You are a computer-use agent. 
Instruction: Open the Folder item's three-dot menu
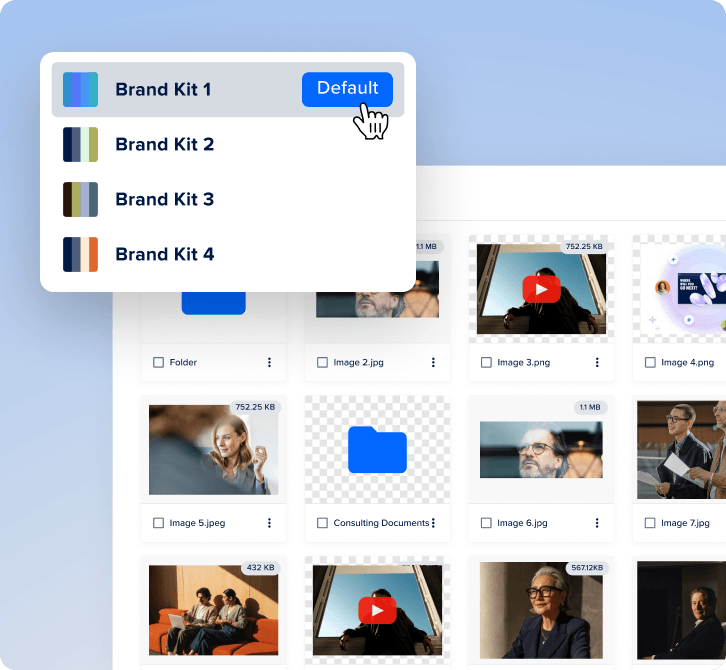tap(269, 362)
